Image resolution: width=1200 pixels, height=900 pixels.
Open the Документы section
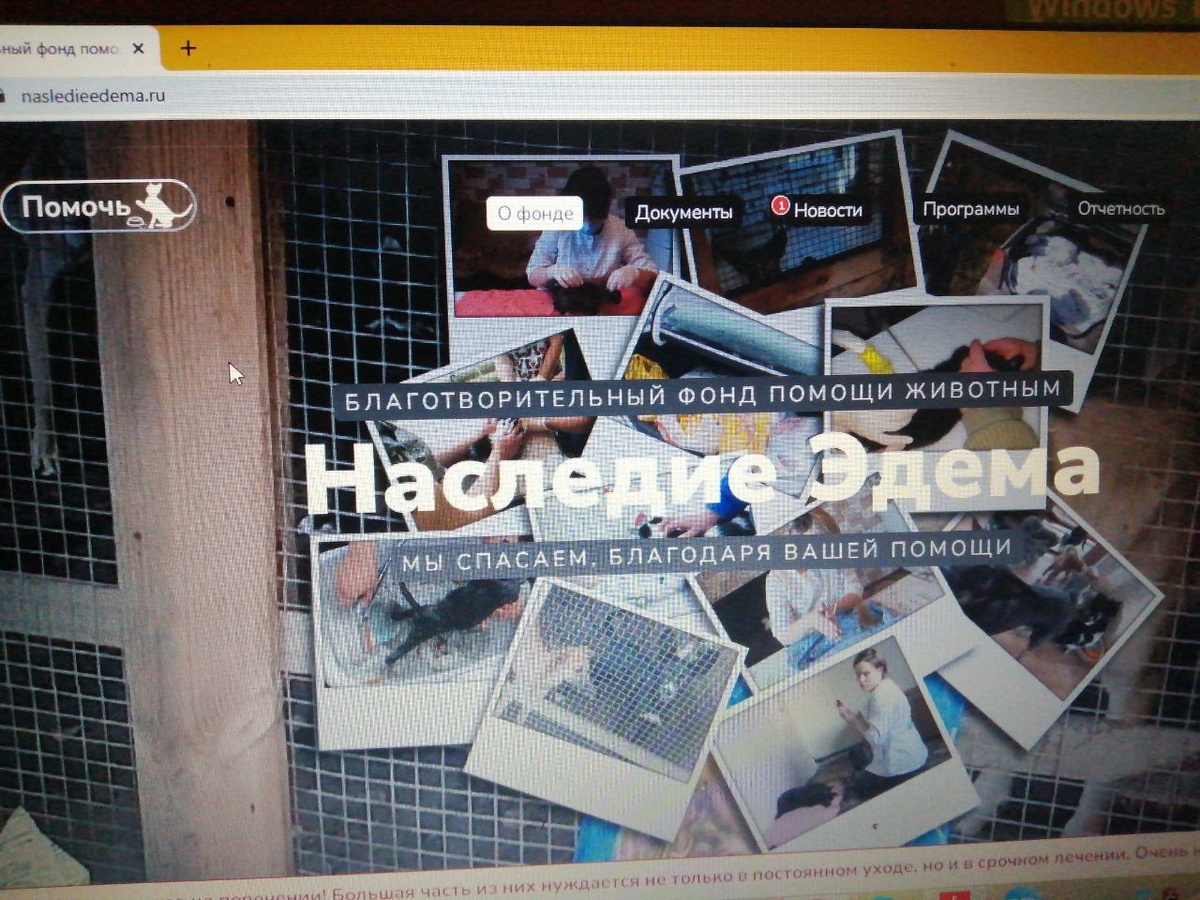pos(683,212)
